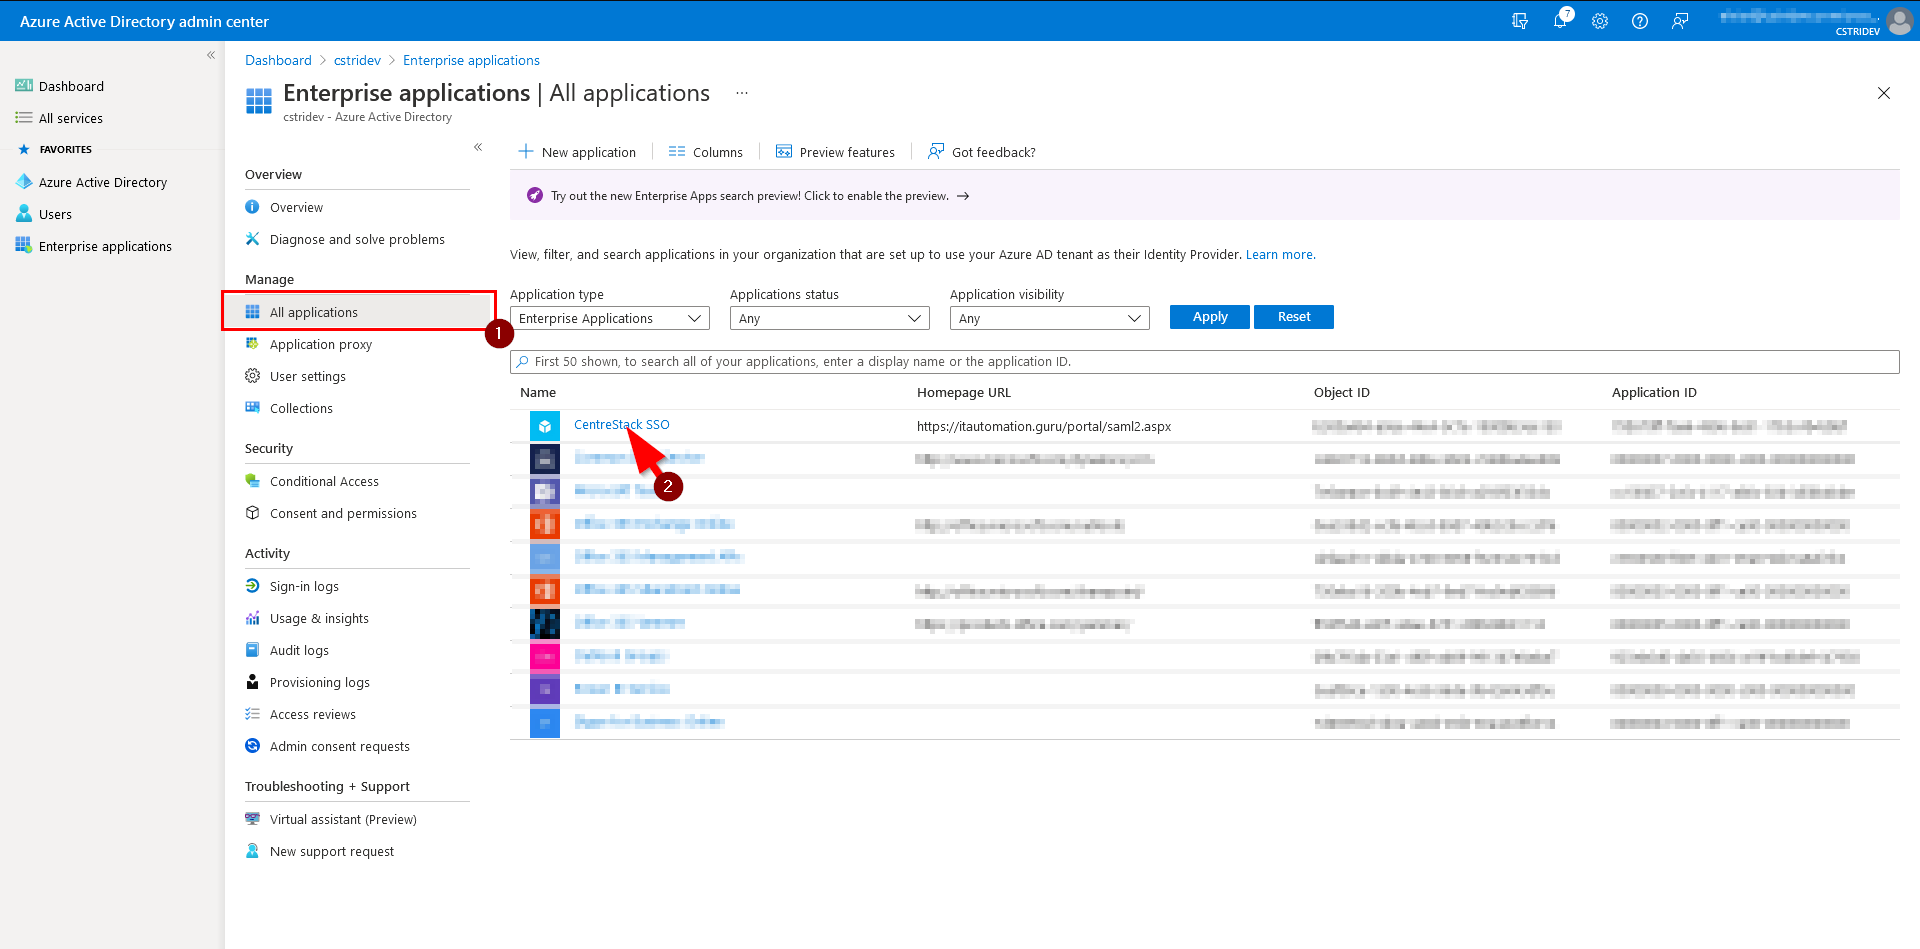The height and width of the screenshot is (949, 1920).
Task: Open Dashboard in the left sidebar
Action: click(x=71, y=86)
